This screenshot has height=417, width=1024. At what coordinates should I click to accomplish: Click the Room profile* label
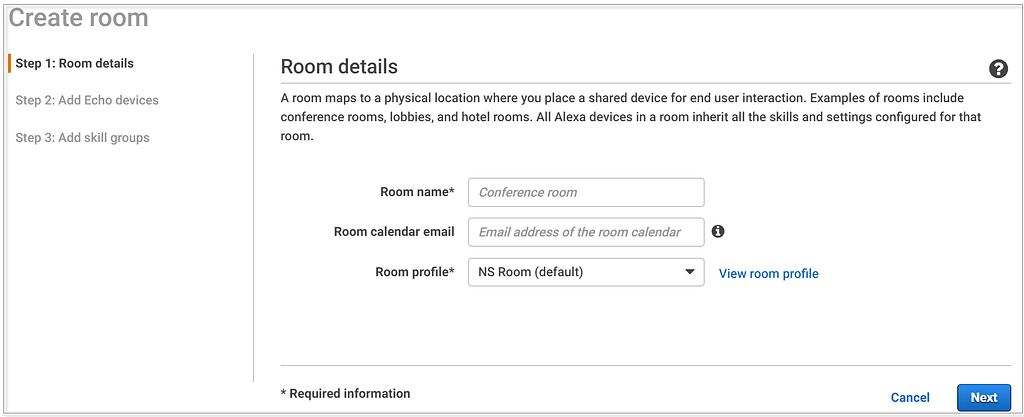tap(415, 272)
